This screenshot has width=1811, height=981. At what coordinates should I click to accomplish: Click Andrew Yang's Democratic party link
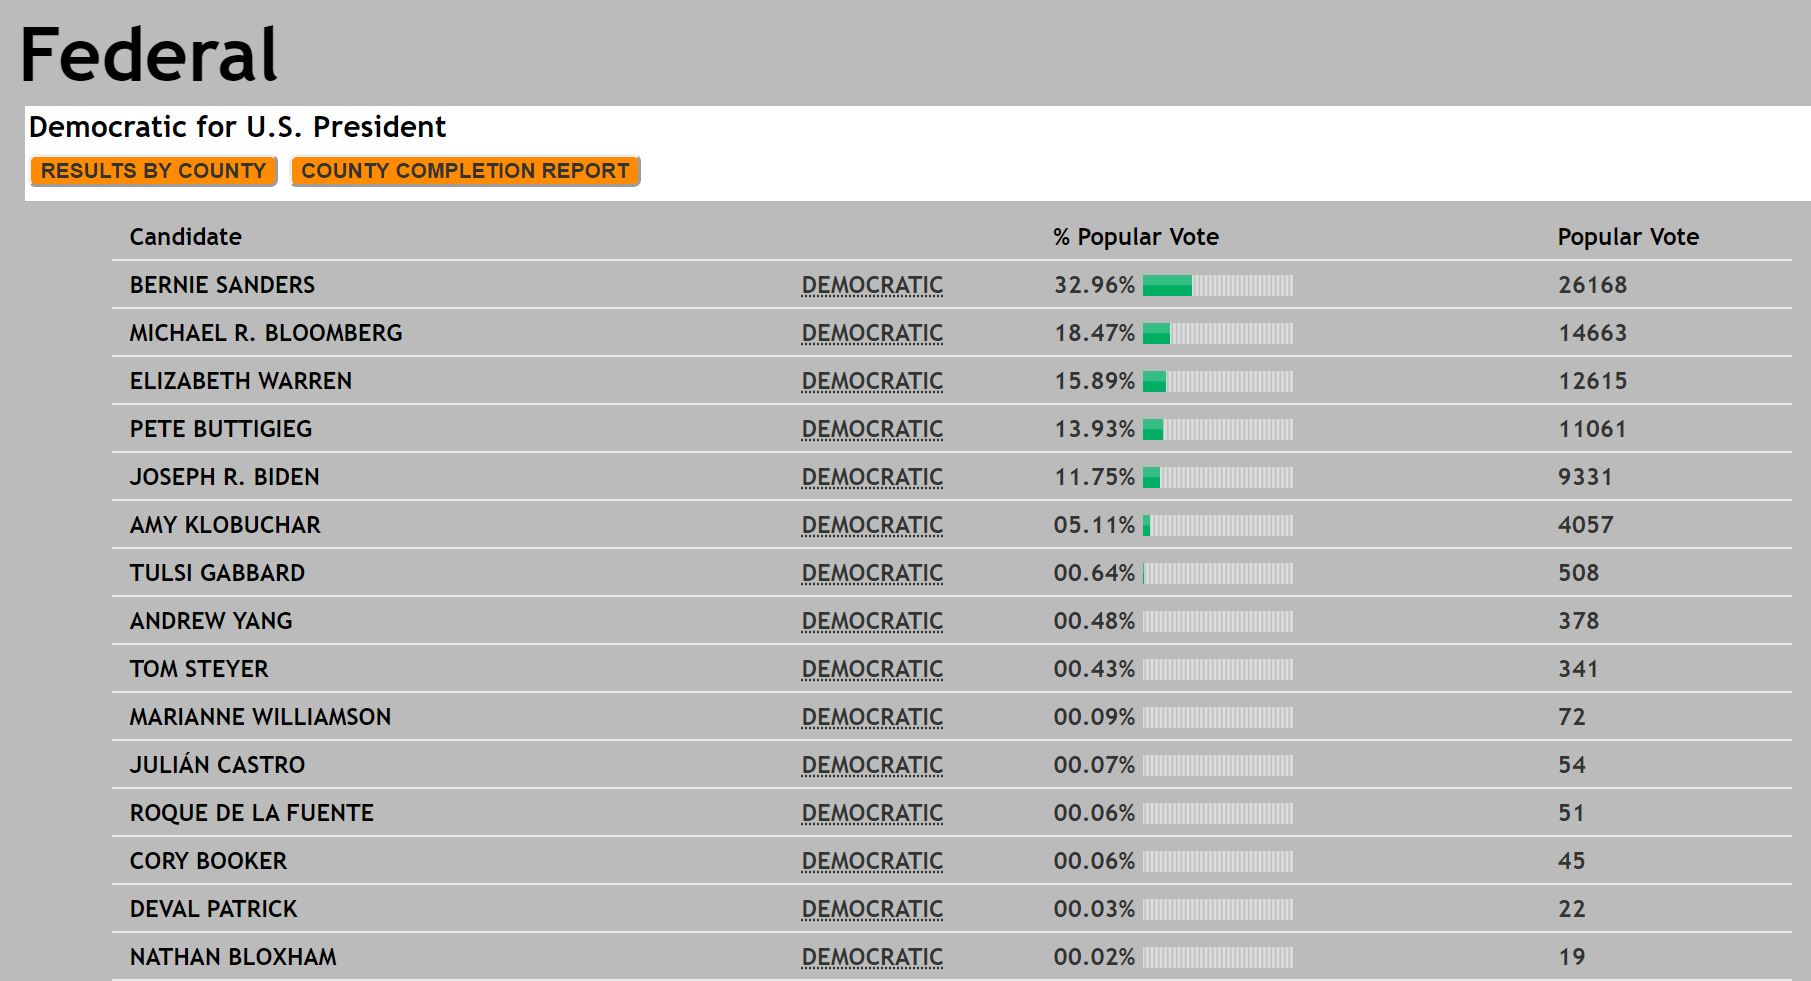[872, 621]
